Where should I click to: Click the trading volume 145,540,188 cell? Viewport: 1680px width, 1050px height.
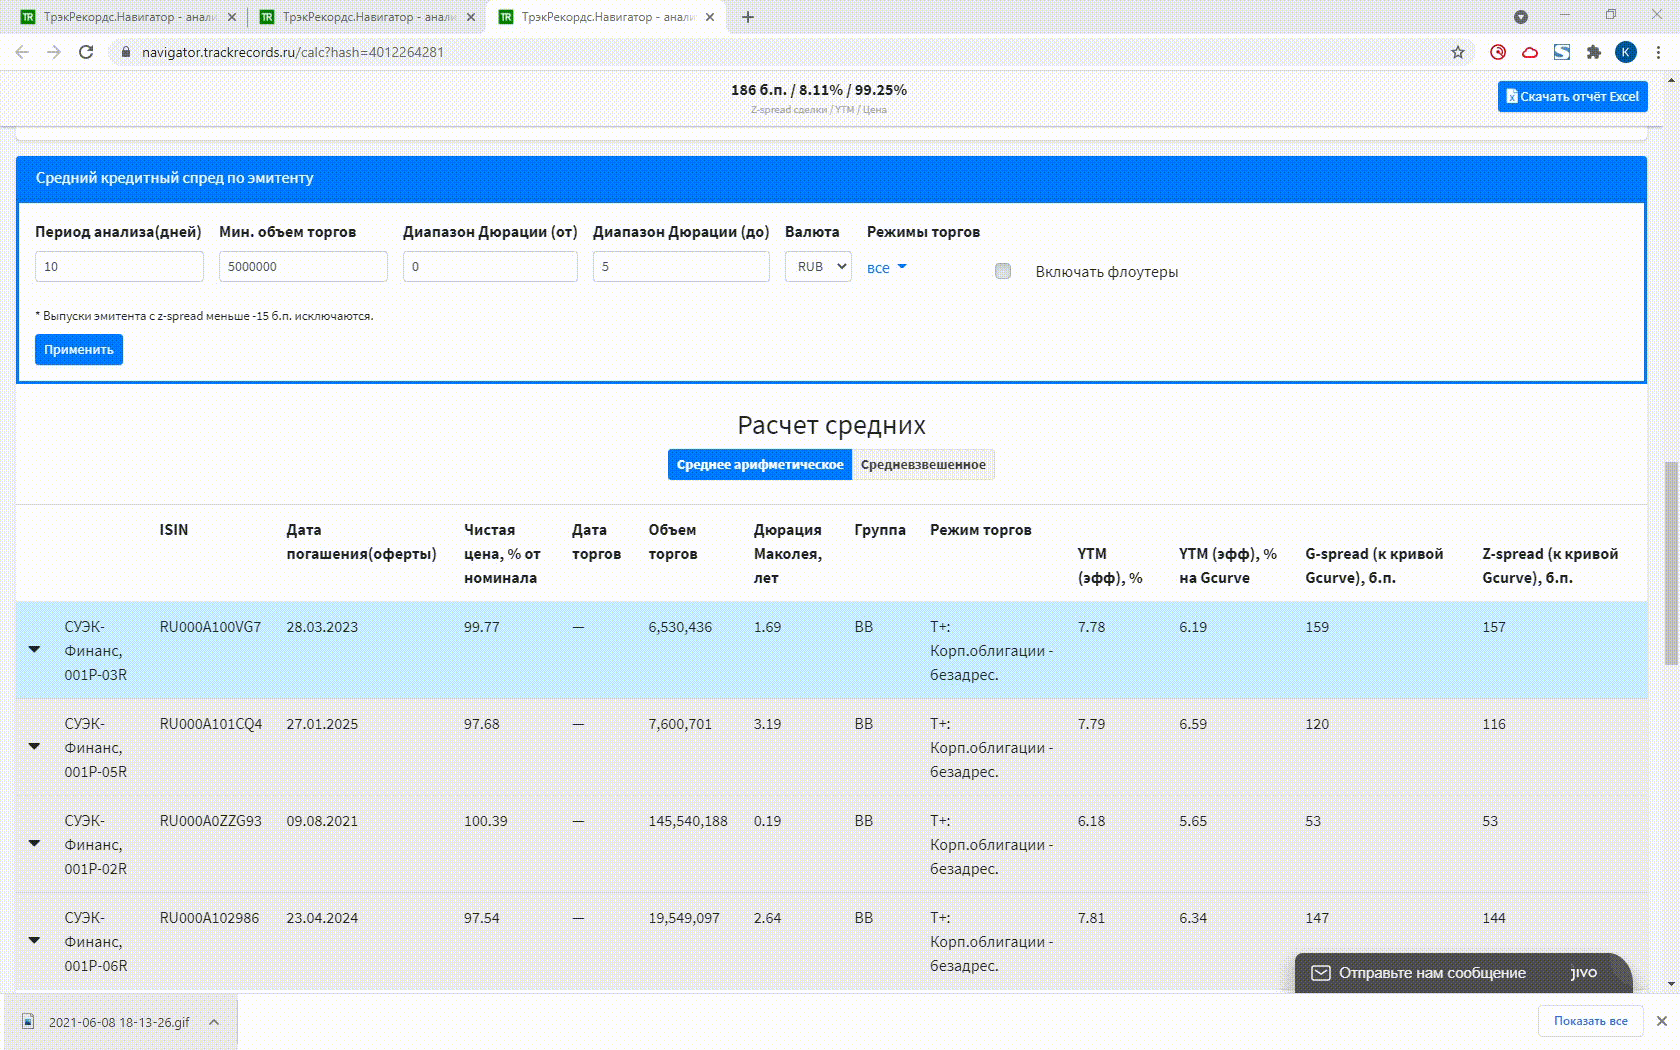tap(688, 821)
